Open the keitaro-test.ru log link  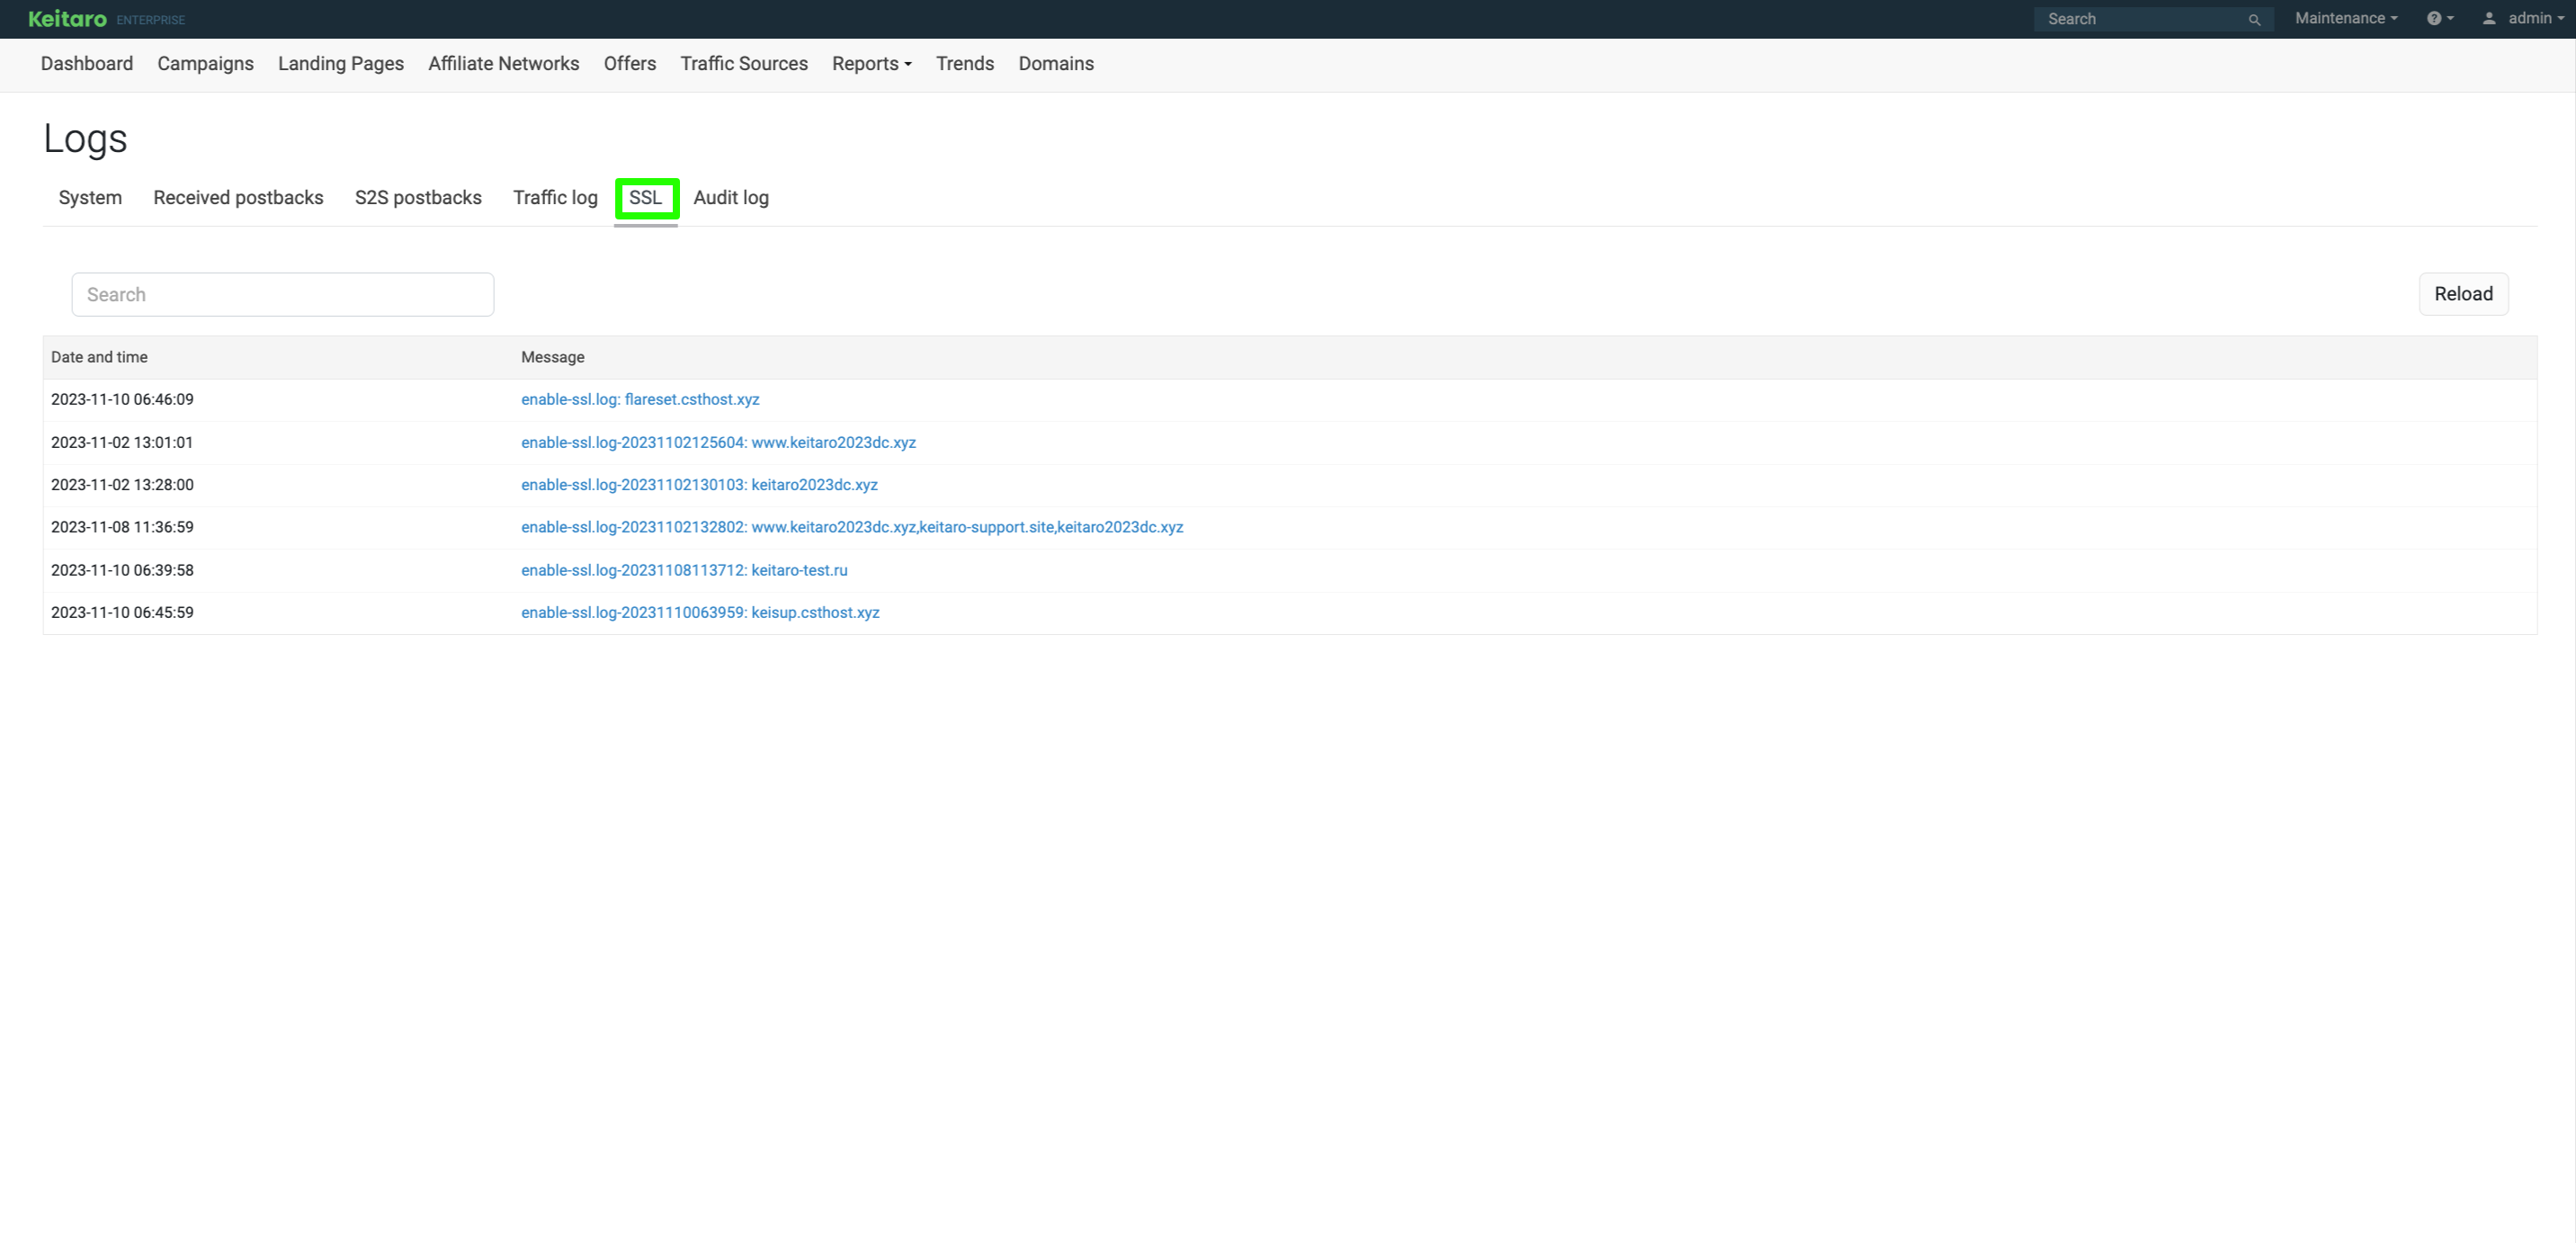[684, 570]
